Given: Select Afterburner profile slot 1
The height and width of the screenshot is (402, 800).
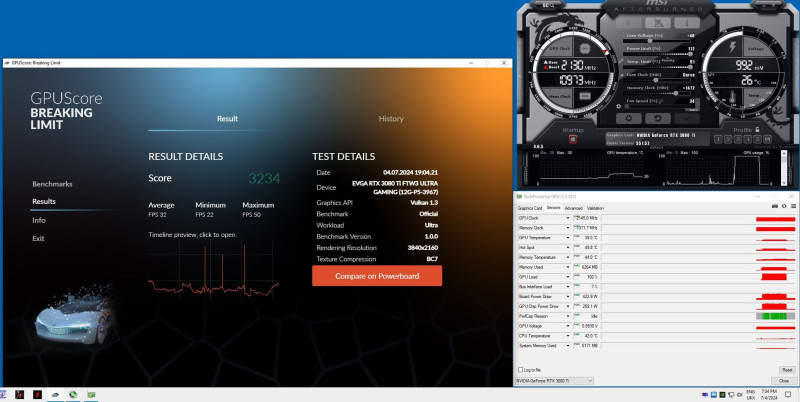Looking at the screenshot, I should 718,139.
